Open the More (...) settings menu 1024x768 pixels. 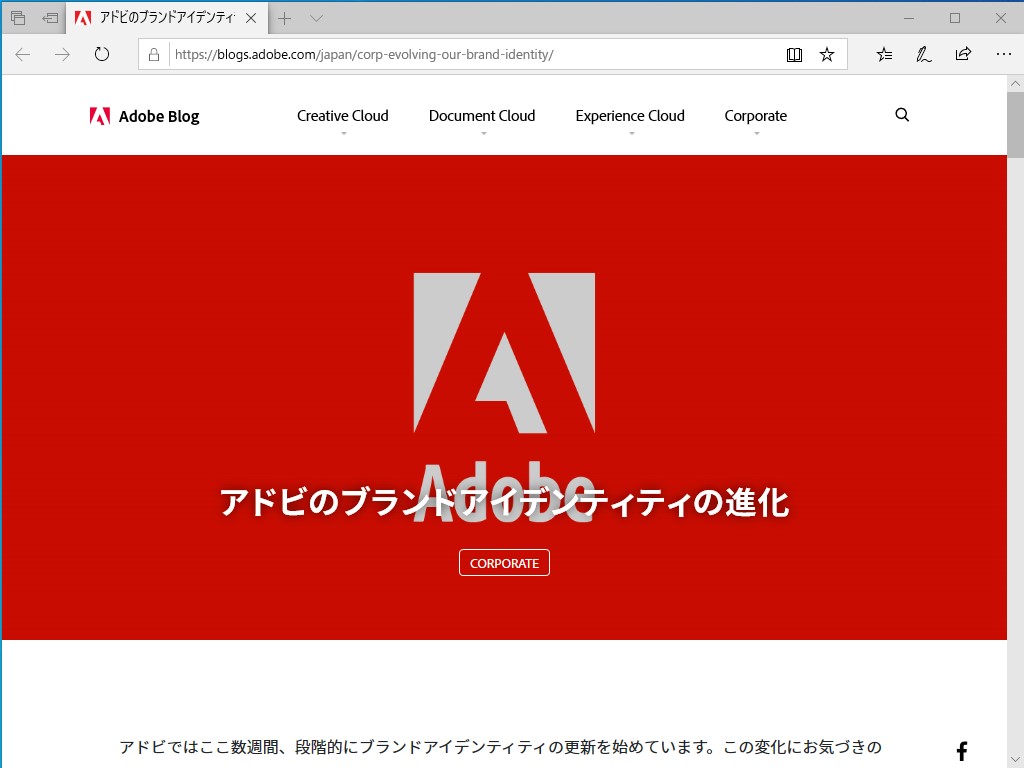(1004, 55)
